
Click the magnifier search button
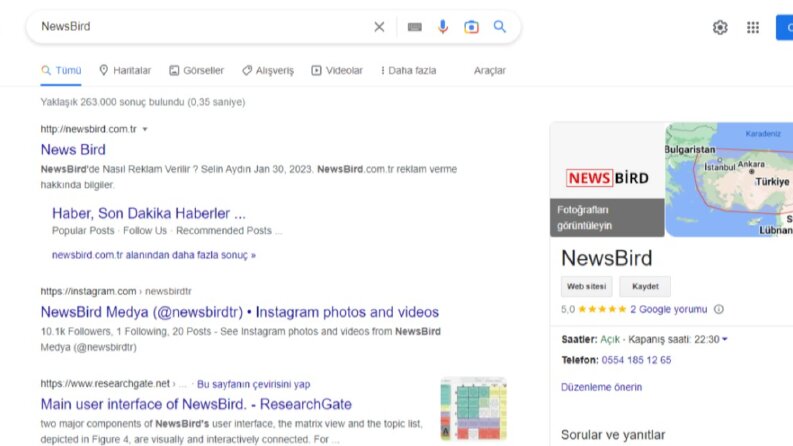[500, 26]
